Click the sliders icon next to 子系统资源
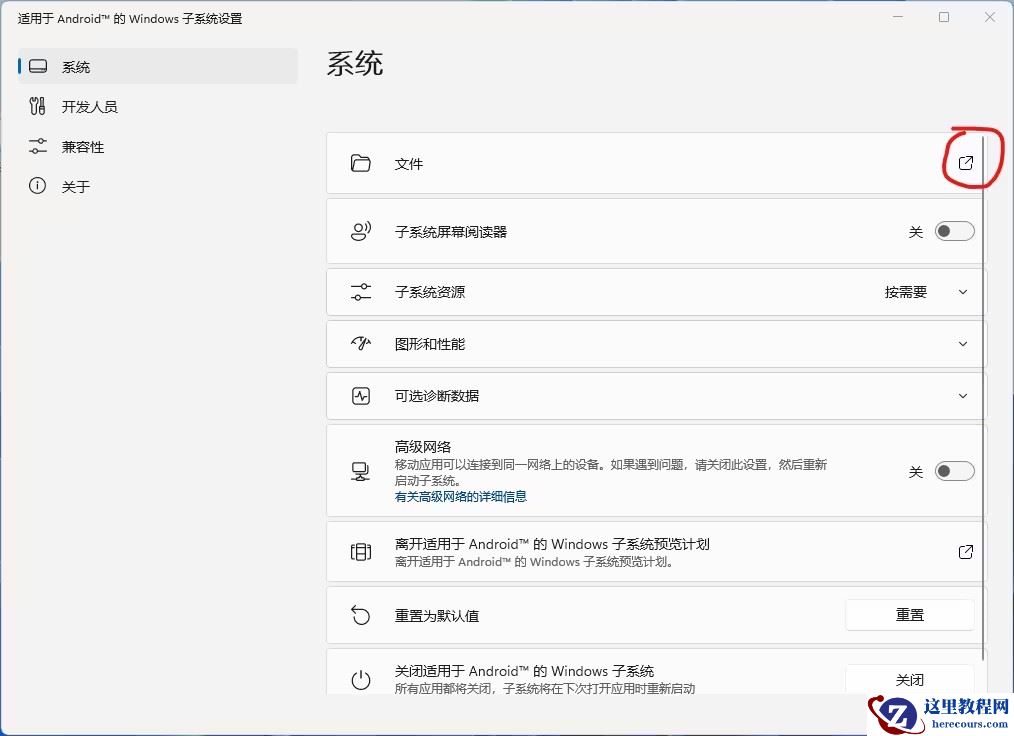 pyautogui.click(x=362, y=291)
